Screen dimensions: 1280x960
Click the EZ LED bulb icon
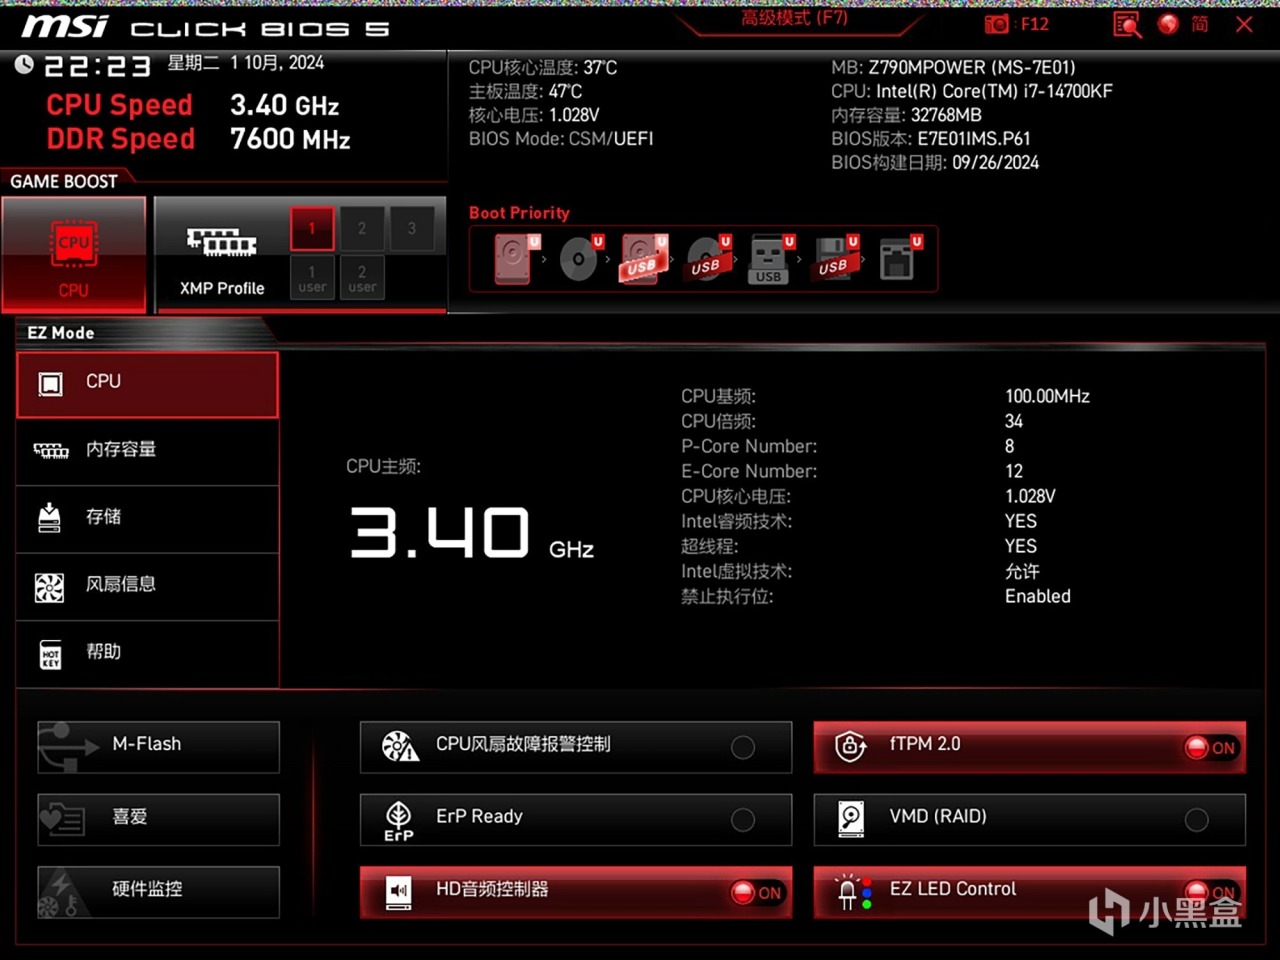853,892
